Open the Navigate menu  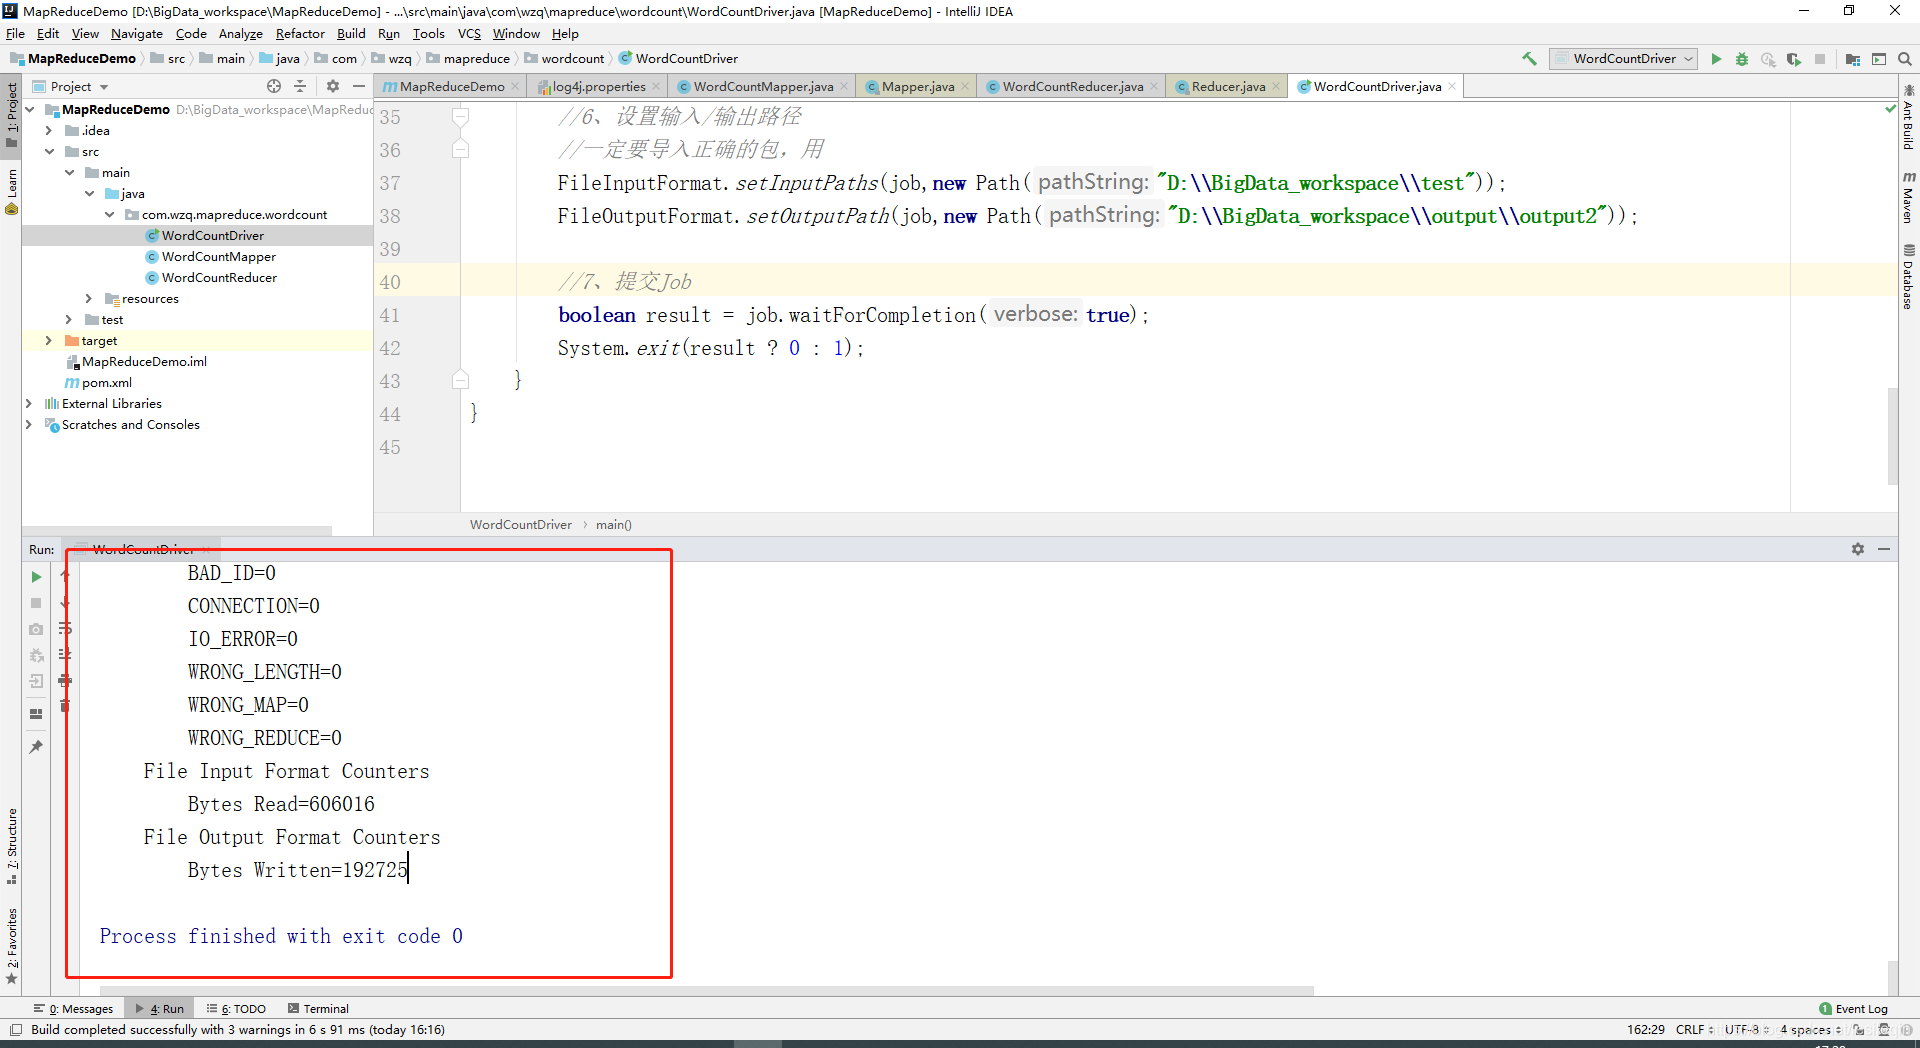[136, 34]
